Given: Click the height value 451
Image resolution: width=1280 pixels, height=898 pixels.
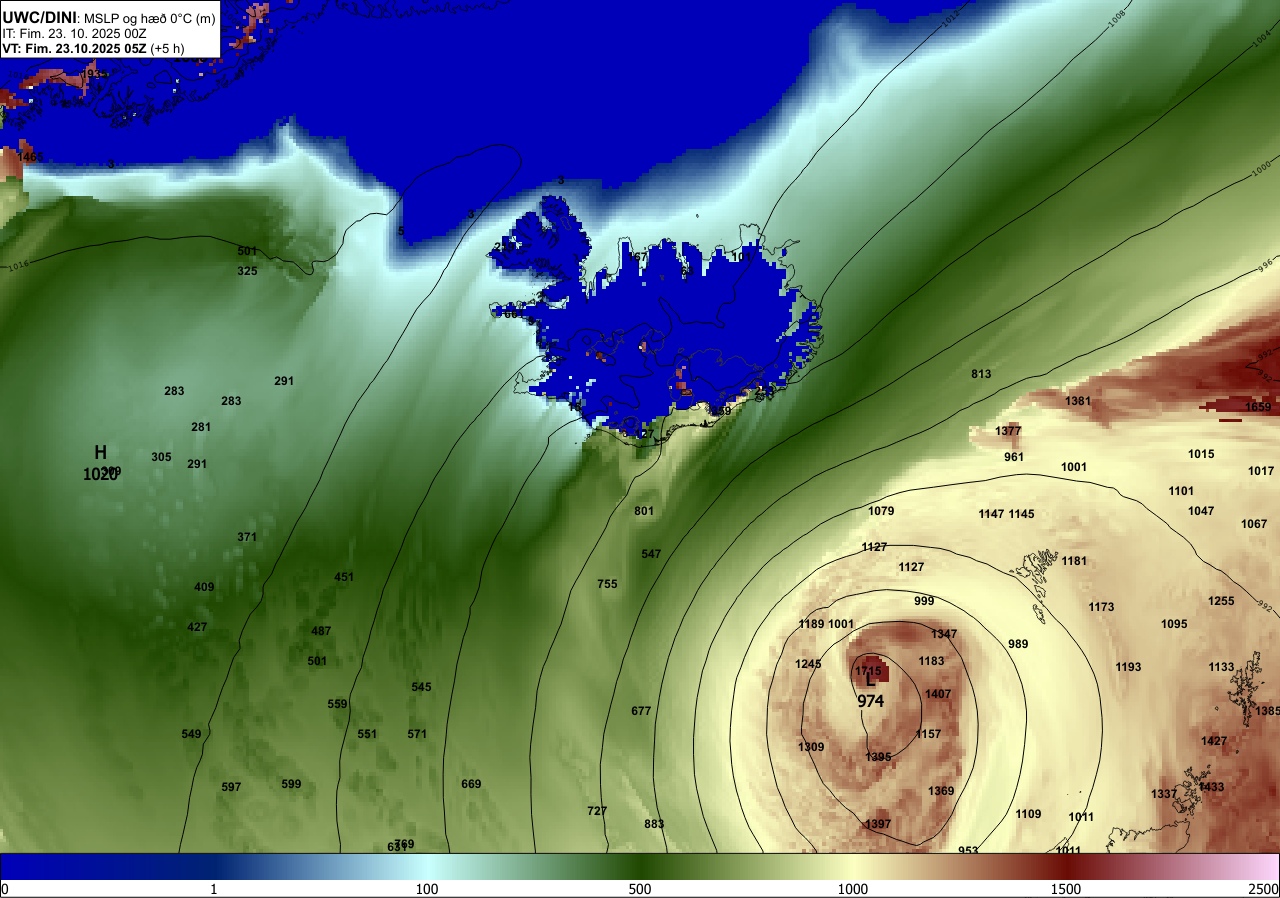Looking at the screenshot, I should (344, 577).
